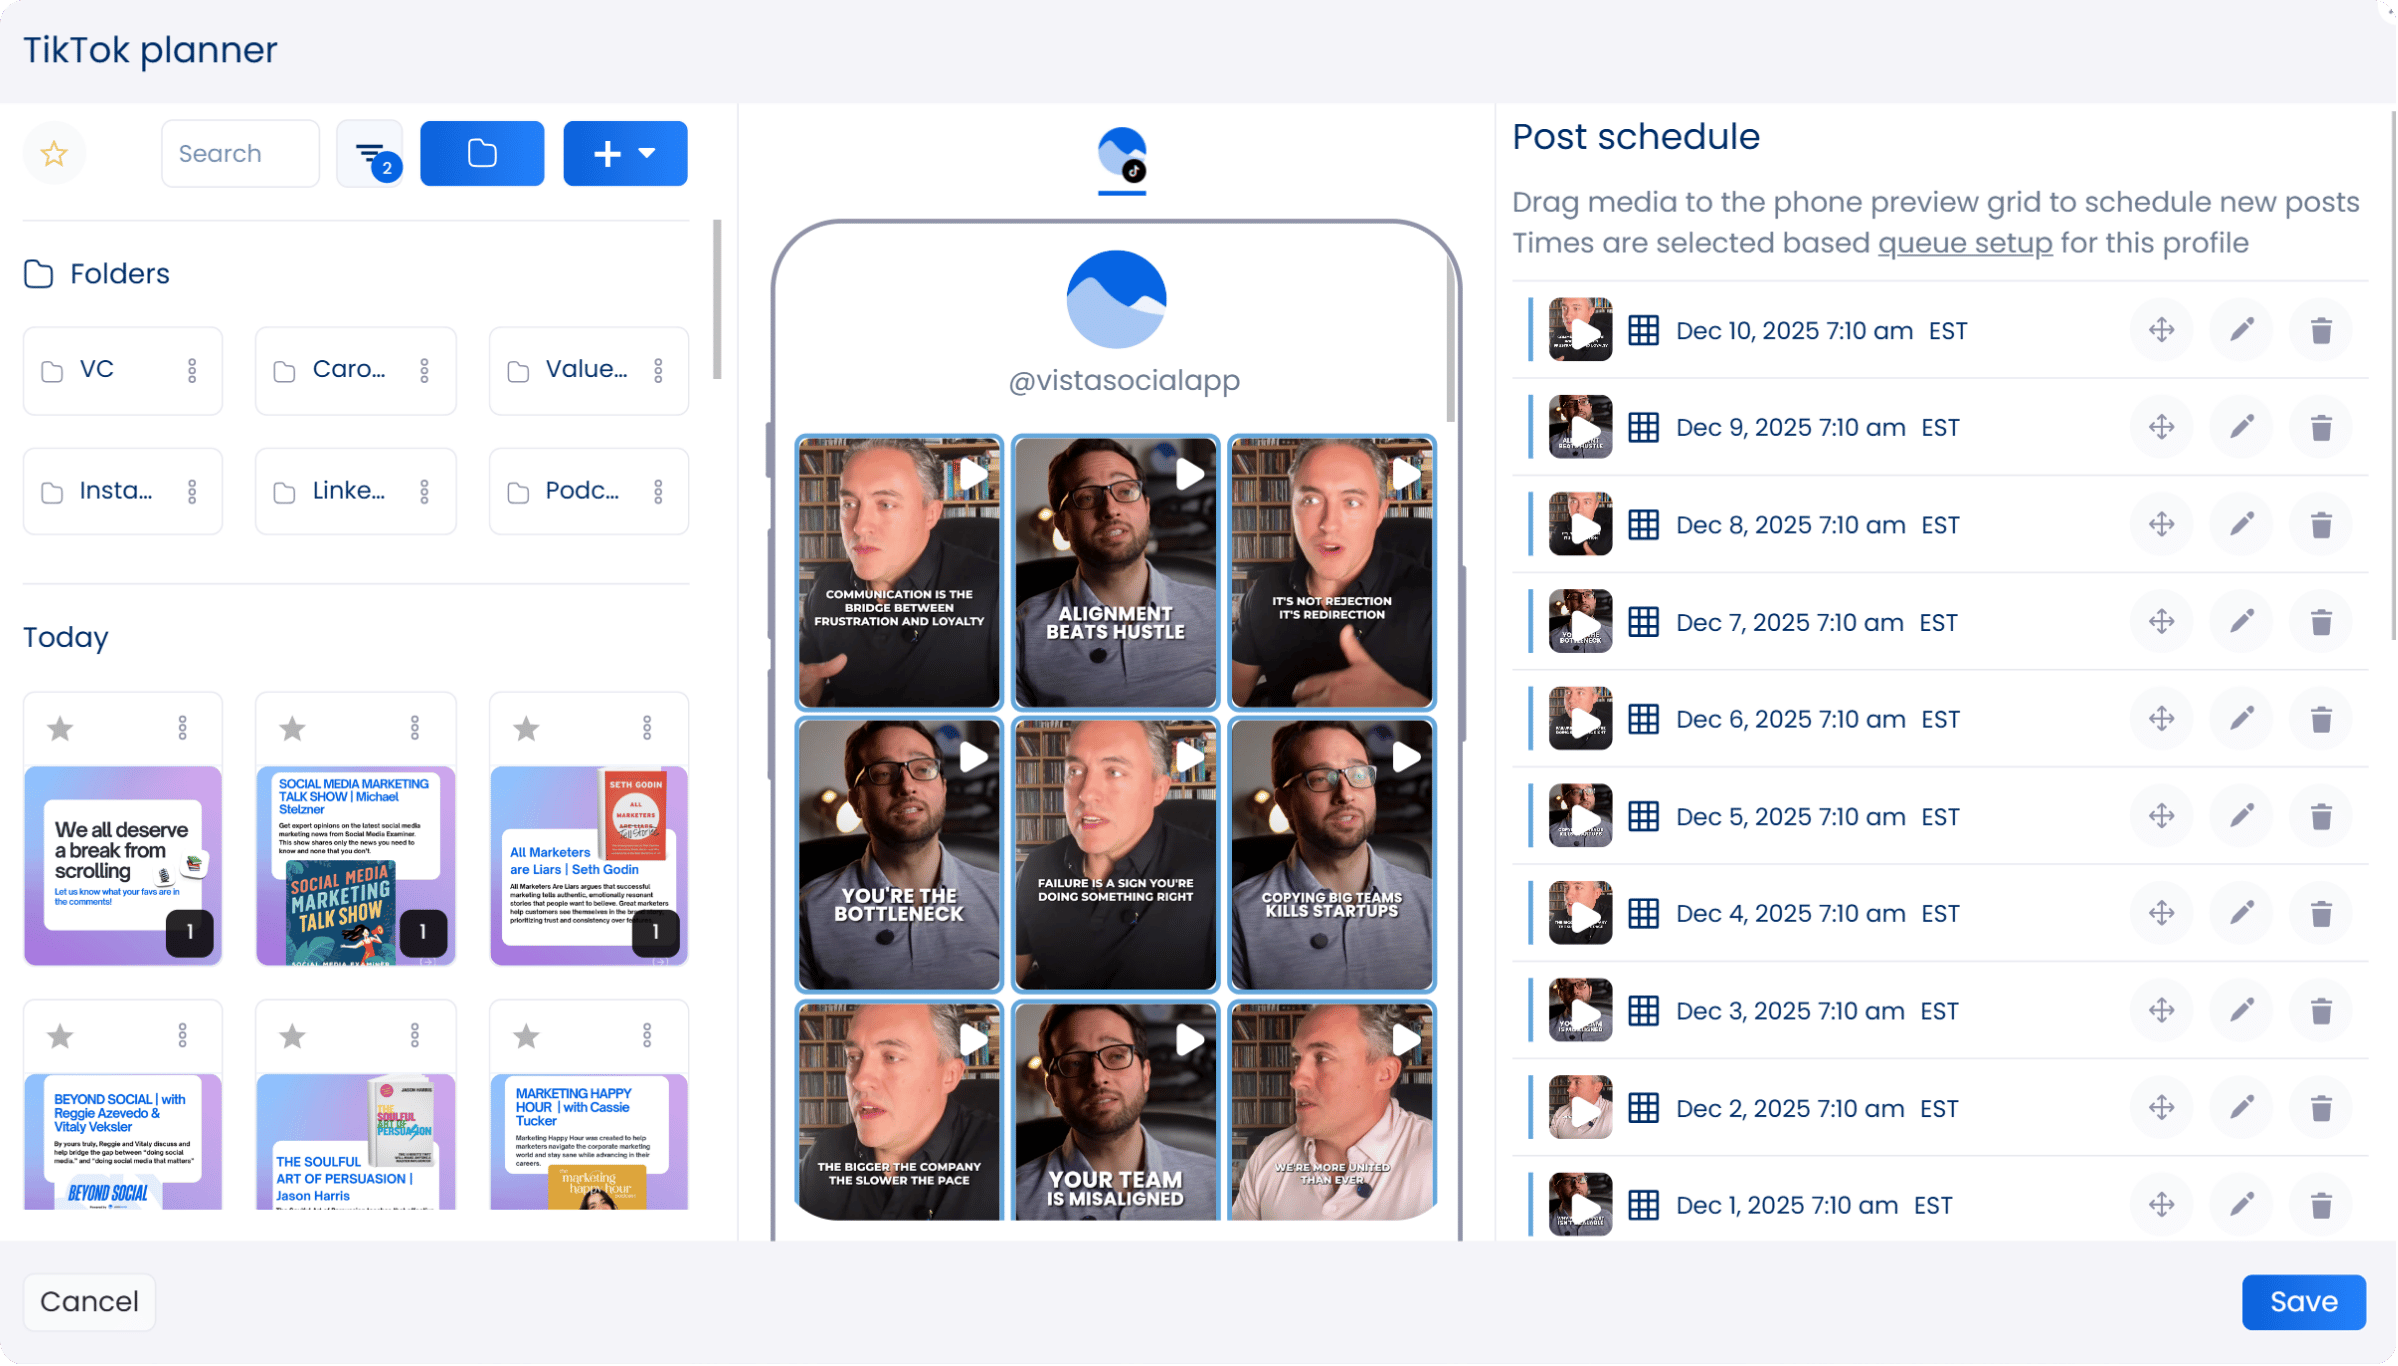Open the queue setup link

tap(1964, 243)
